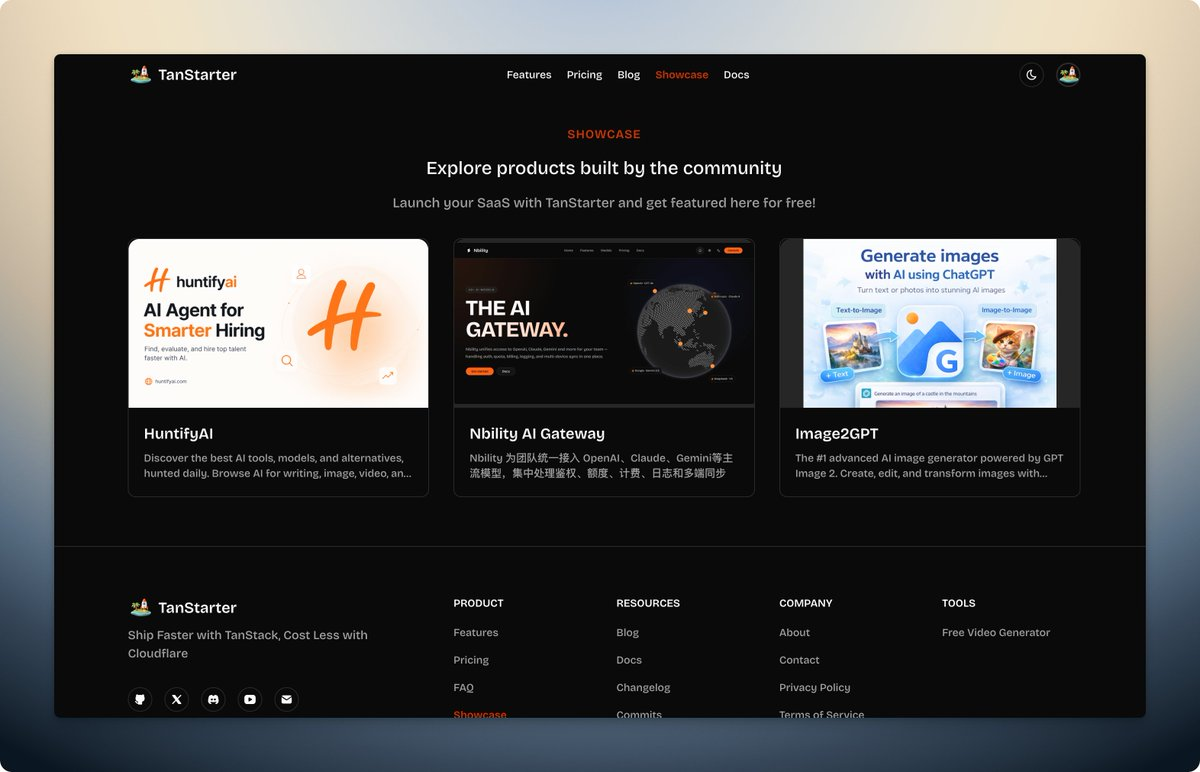Open the user avatar menu
The width and height of the screenshot is (1200, 772).
[1068, 75]
